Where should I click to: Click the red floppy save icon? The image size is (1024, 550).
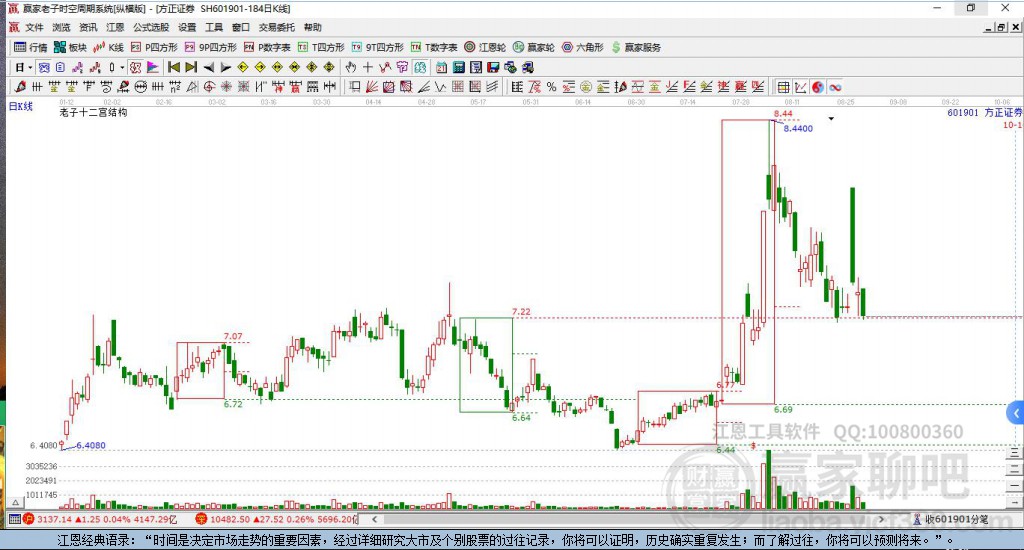tap(493, 67)
